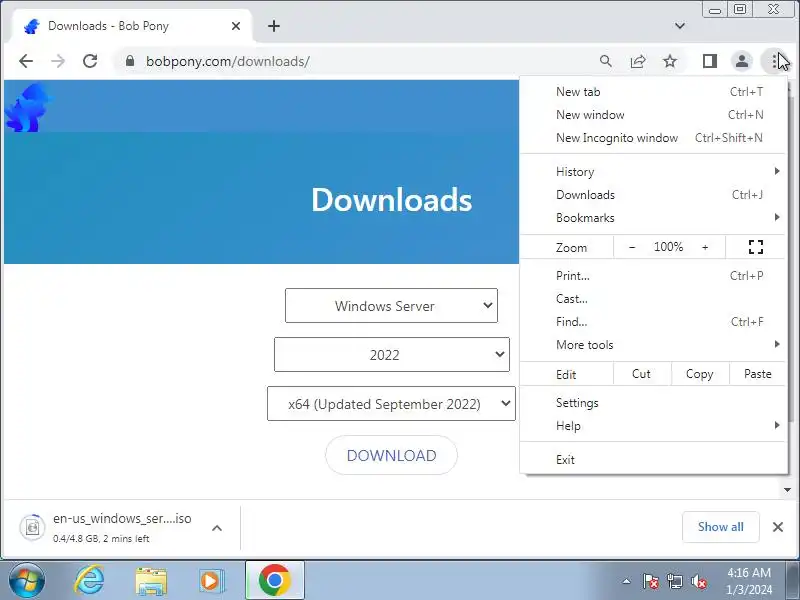This screenshot has width=800, height=600.
Task: Select Find... in the menu
Action: [653, 322]
